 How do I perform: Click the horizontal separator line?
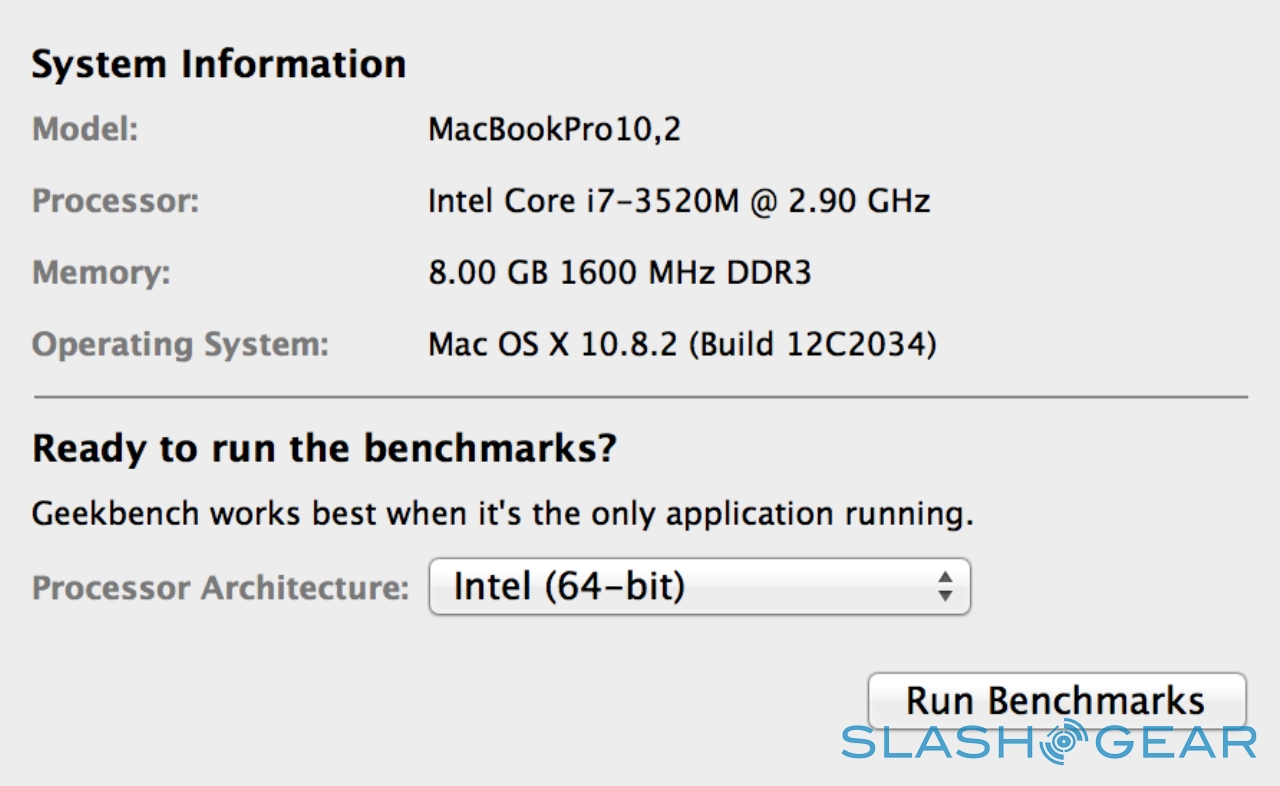pos(640,397)
